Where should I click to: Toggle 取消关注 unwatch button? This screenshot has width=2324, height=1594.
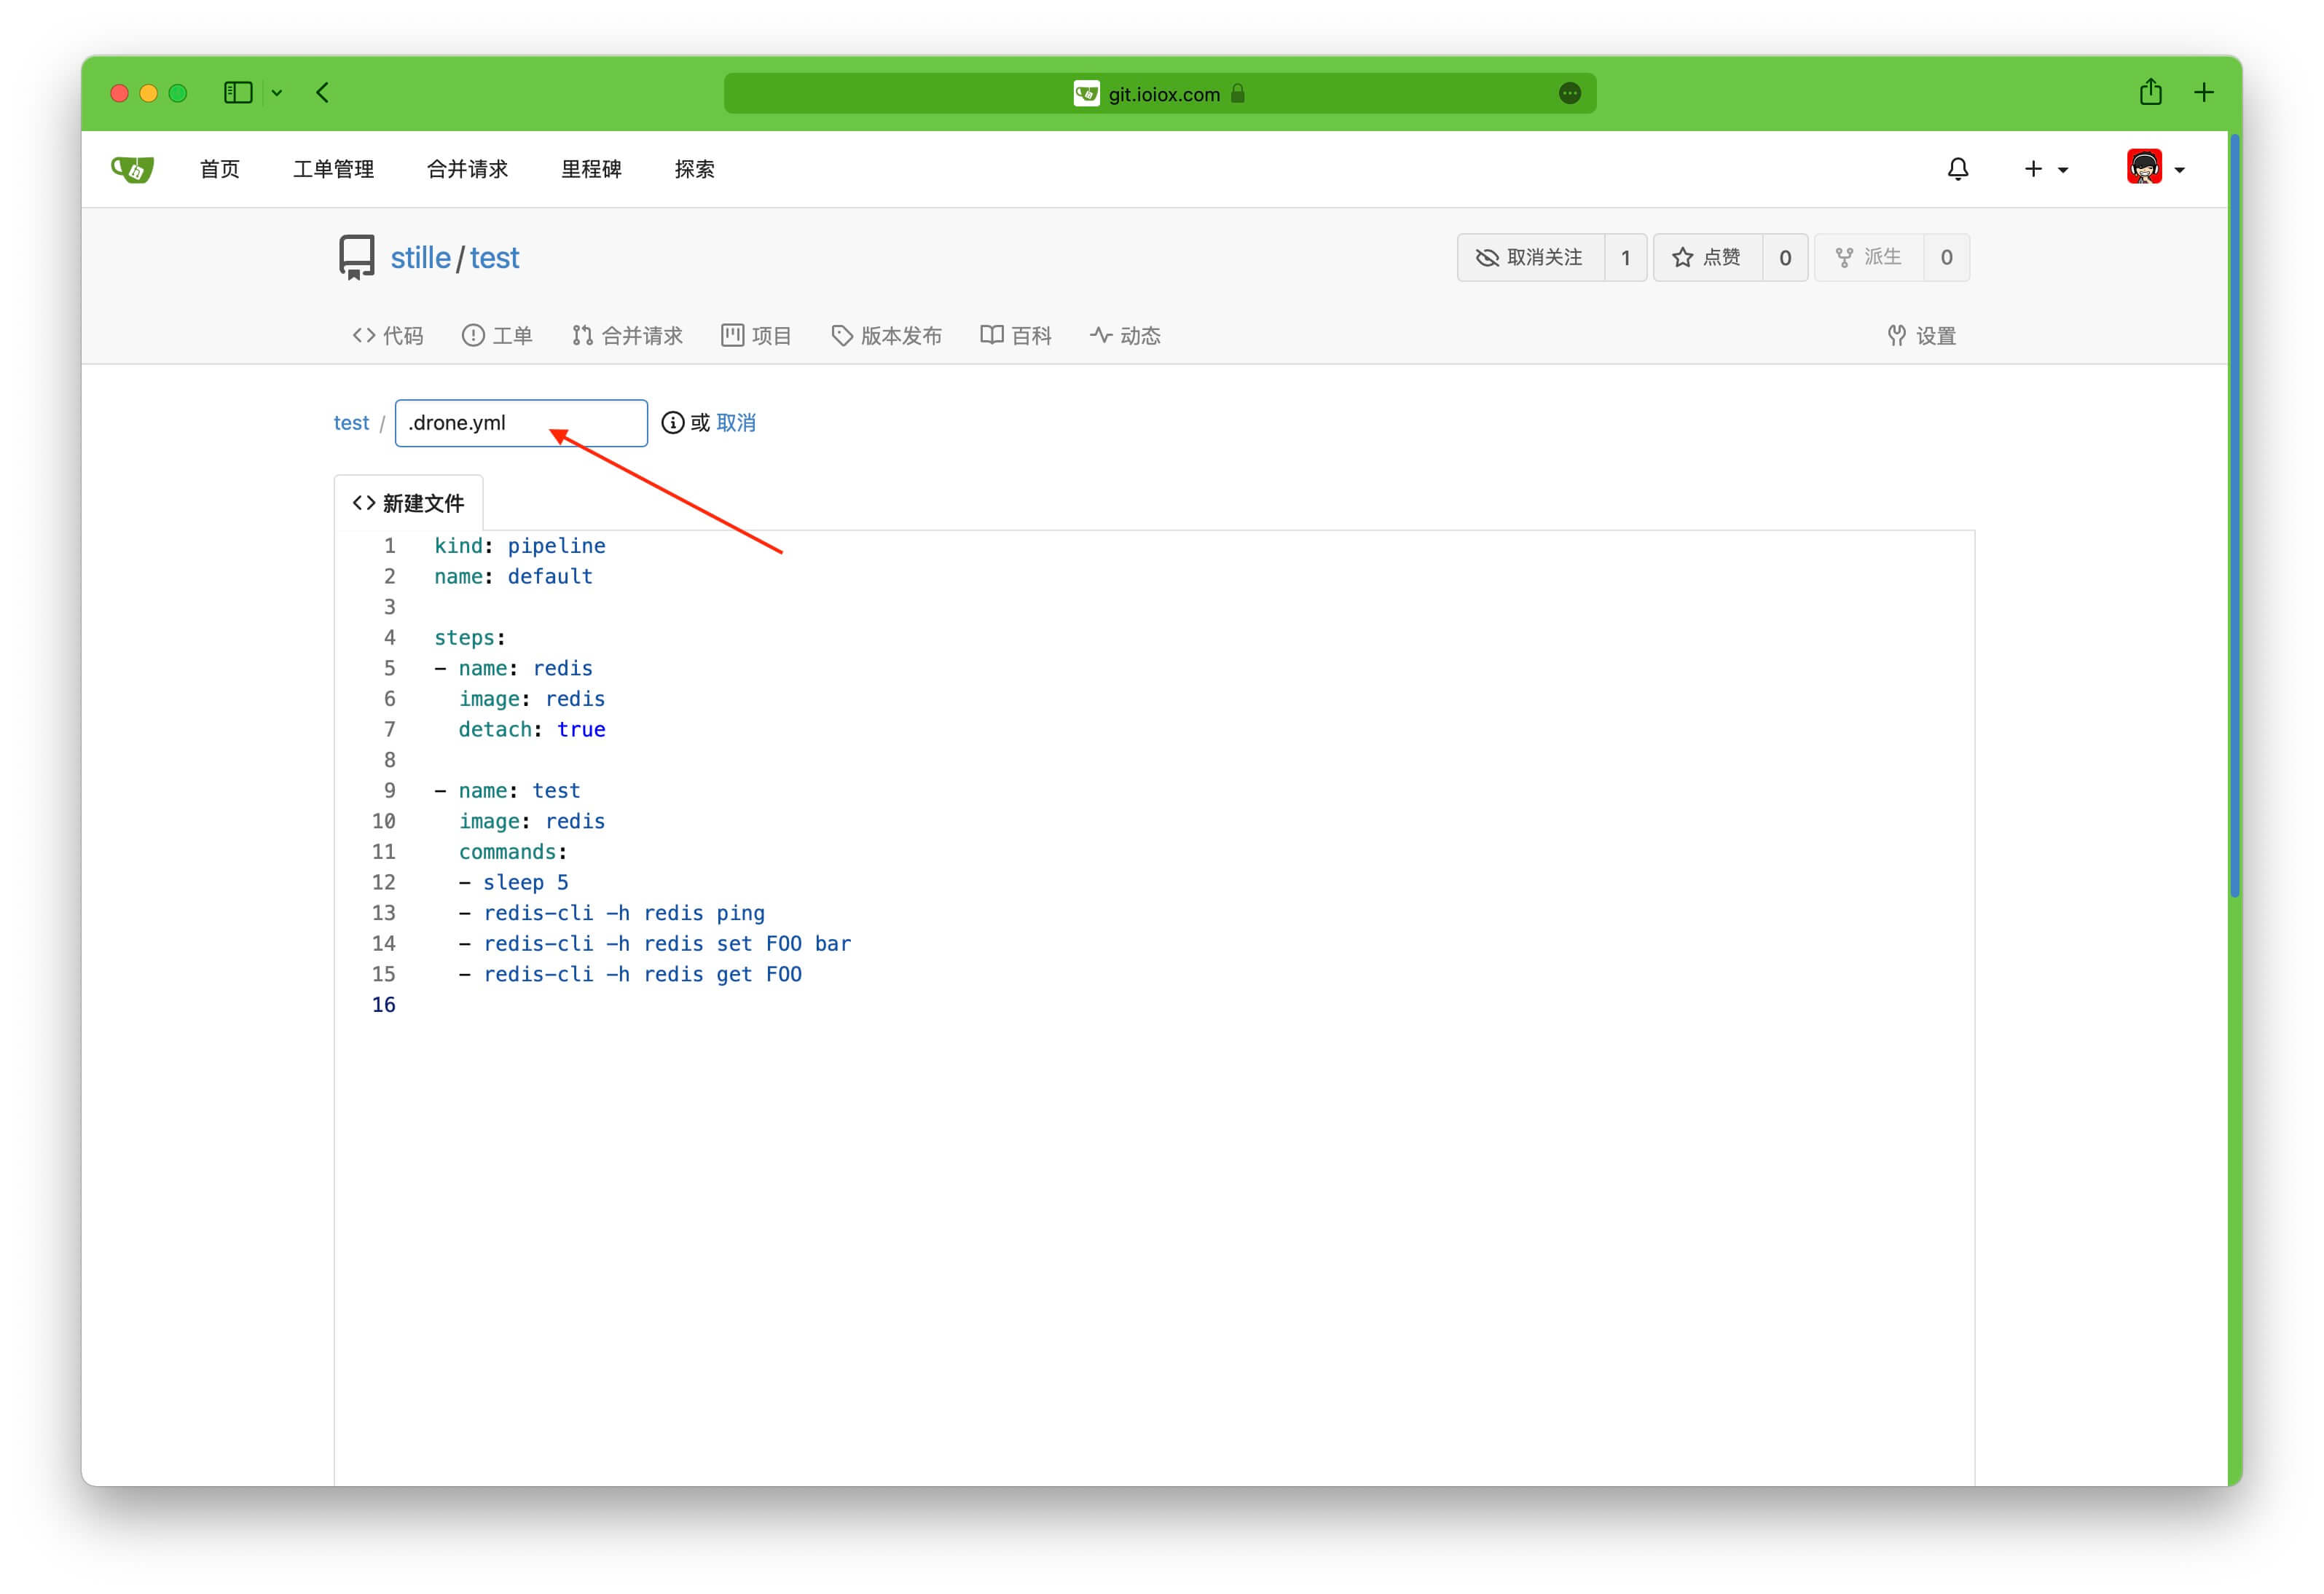[x=1530, y=258]
